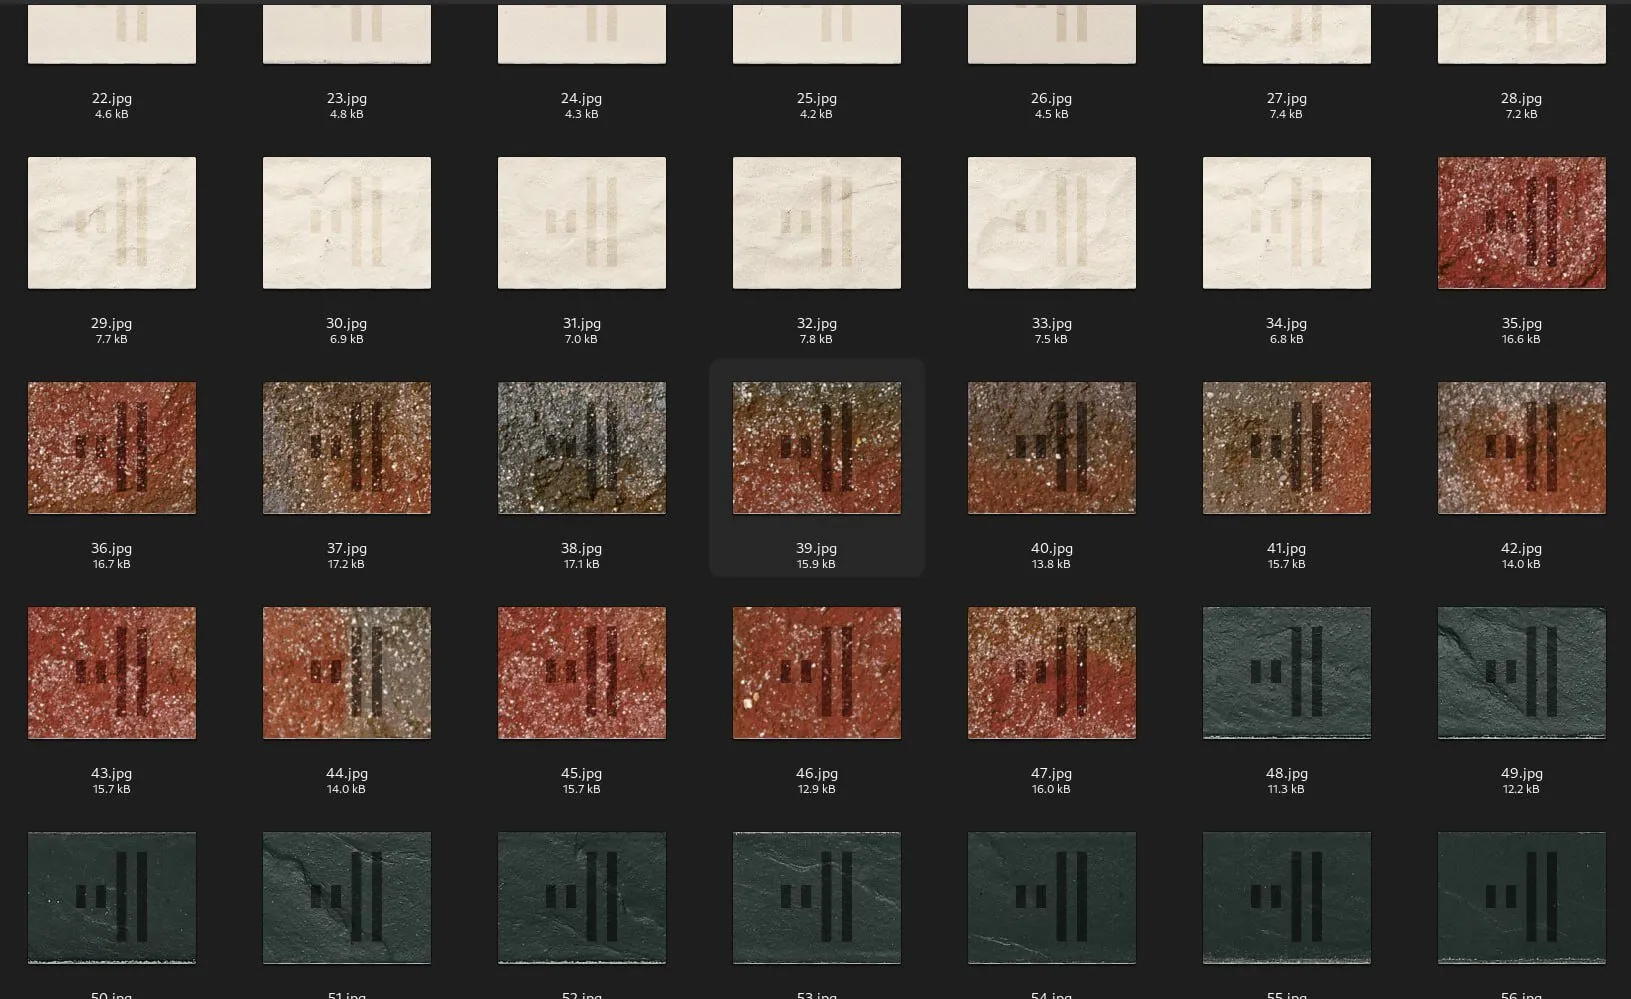The height and width of the screenshot is (999, 1631).
Task: Click the file name 22.jpg
Action: pyautogui.click(x=112, y=98)
